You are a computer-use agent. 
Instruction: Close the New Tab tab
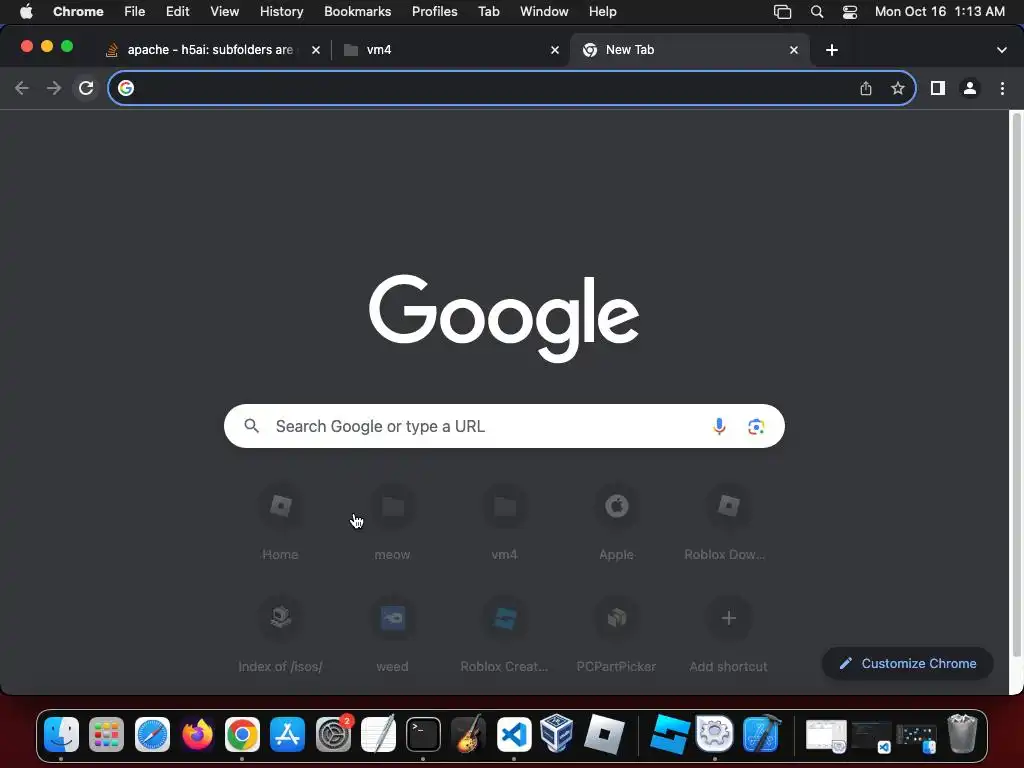(793, 50)
